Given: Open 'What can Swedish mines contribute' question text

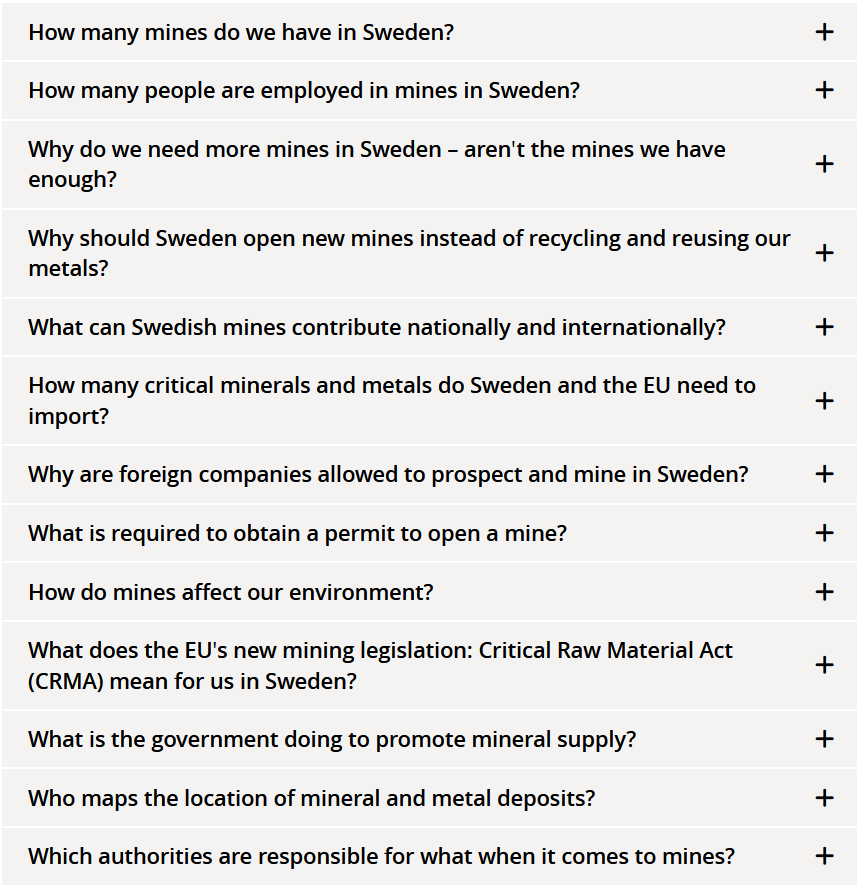Looking at the screenshot, I should 377,327.
